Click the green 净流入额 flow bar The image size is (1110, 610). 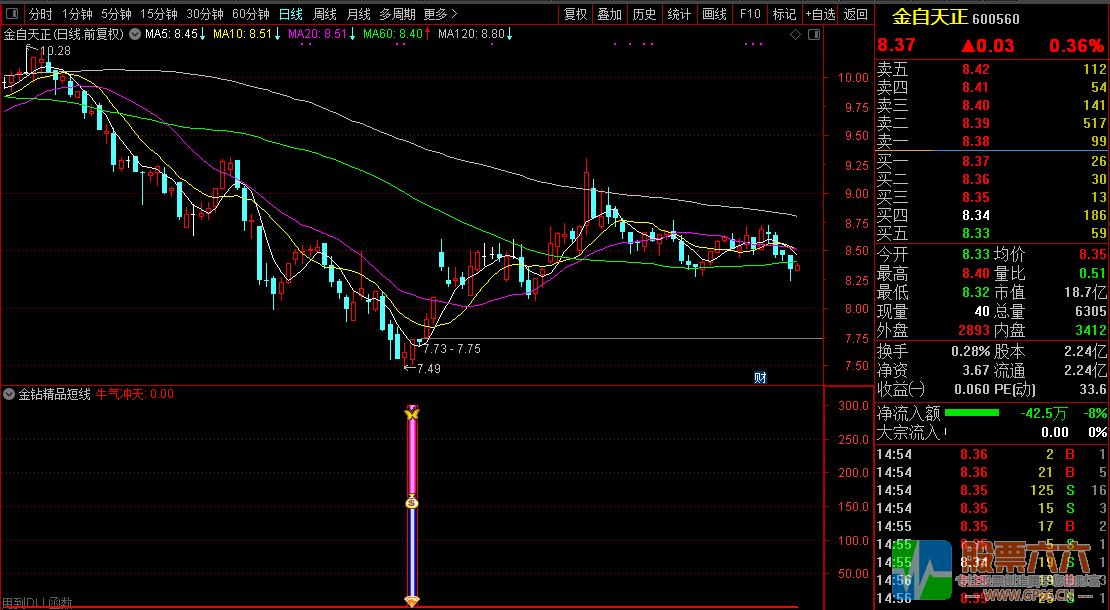(971, 413)
